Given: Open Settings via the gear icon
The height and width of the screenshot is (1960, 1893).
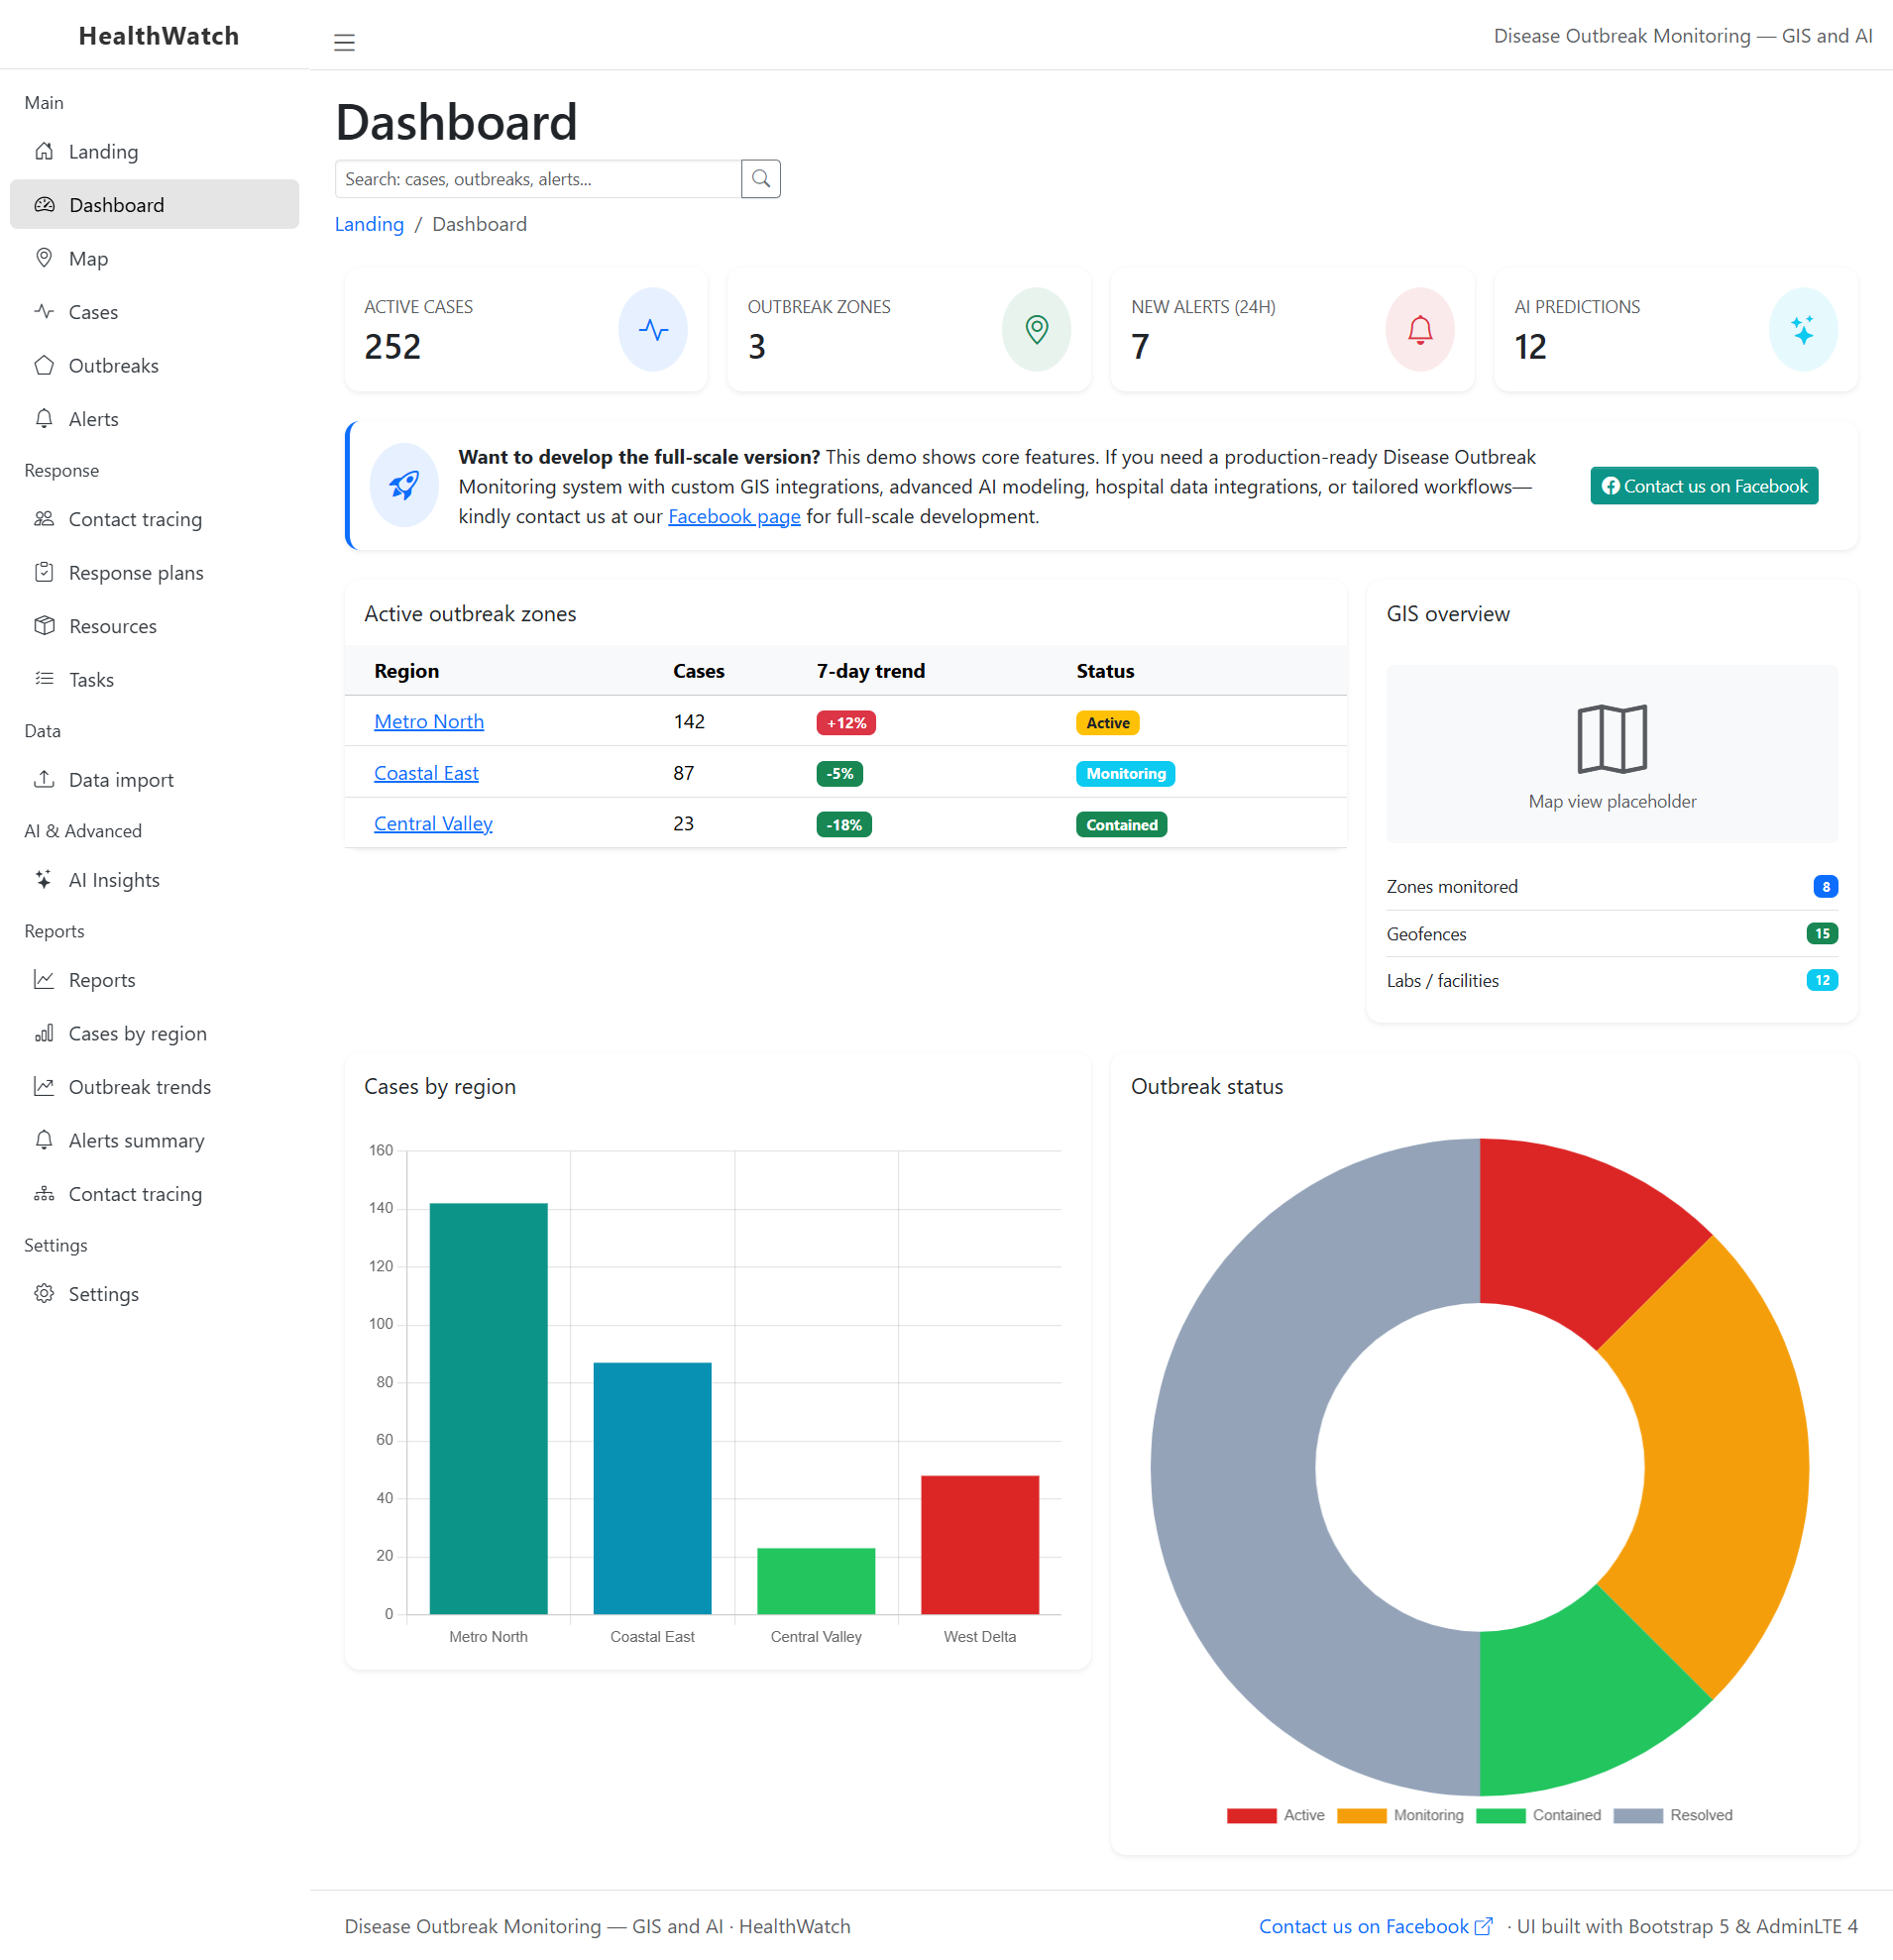Looking at the screenshot, I should coord(44,1293).
